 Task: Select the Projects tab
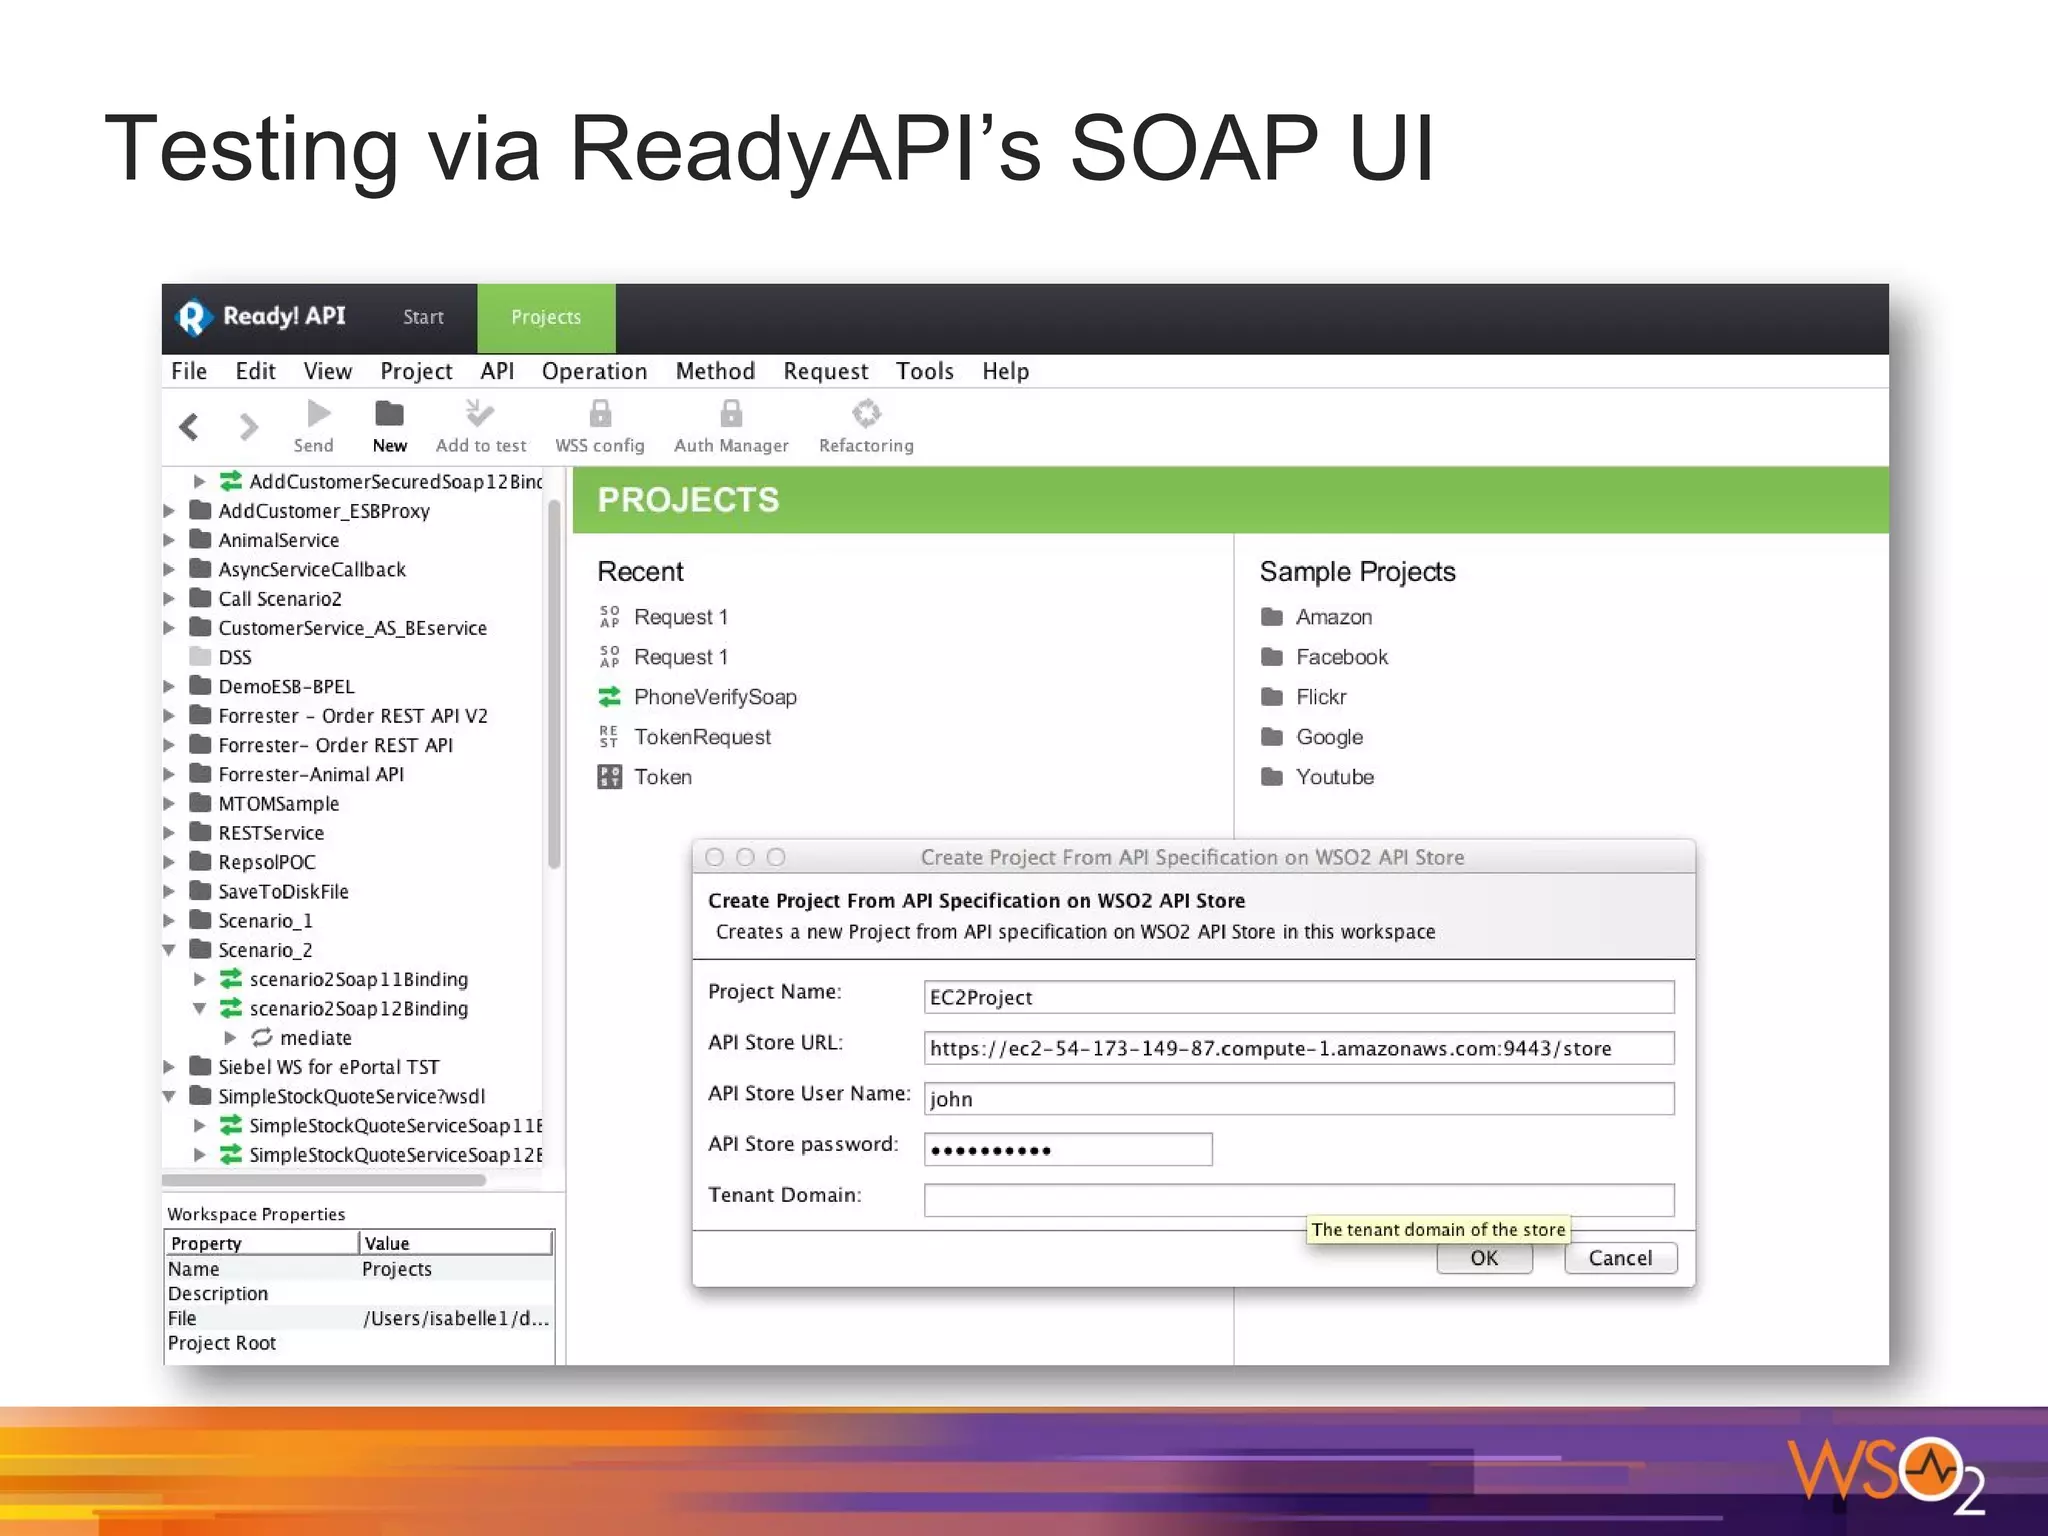click(546, 318)
